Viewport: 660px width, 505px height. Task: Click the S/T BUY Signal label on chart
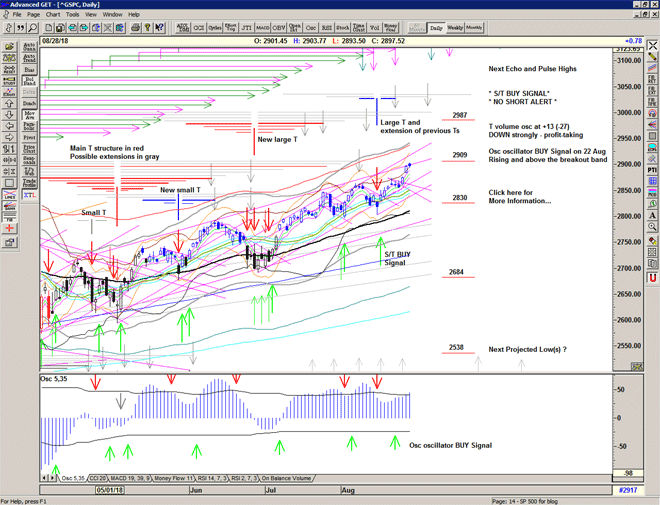tap(395, 258)
